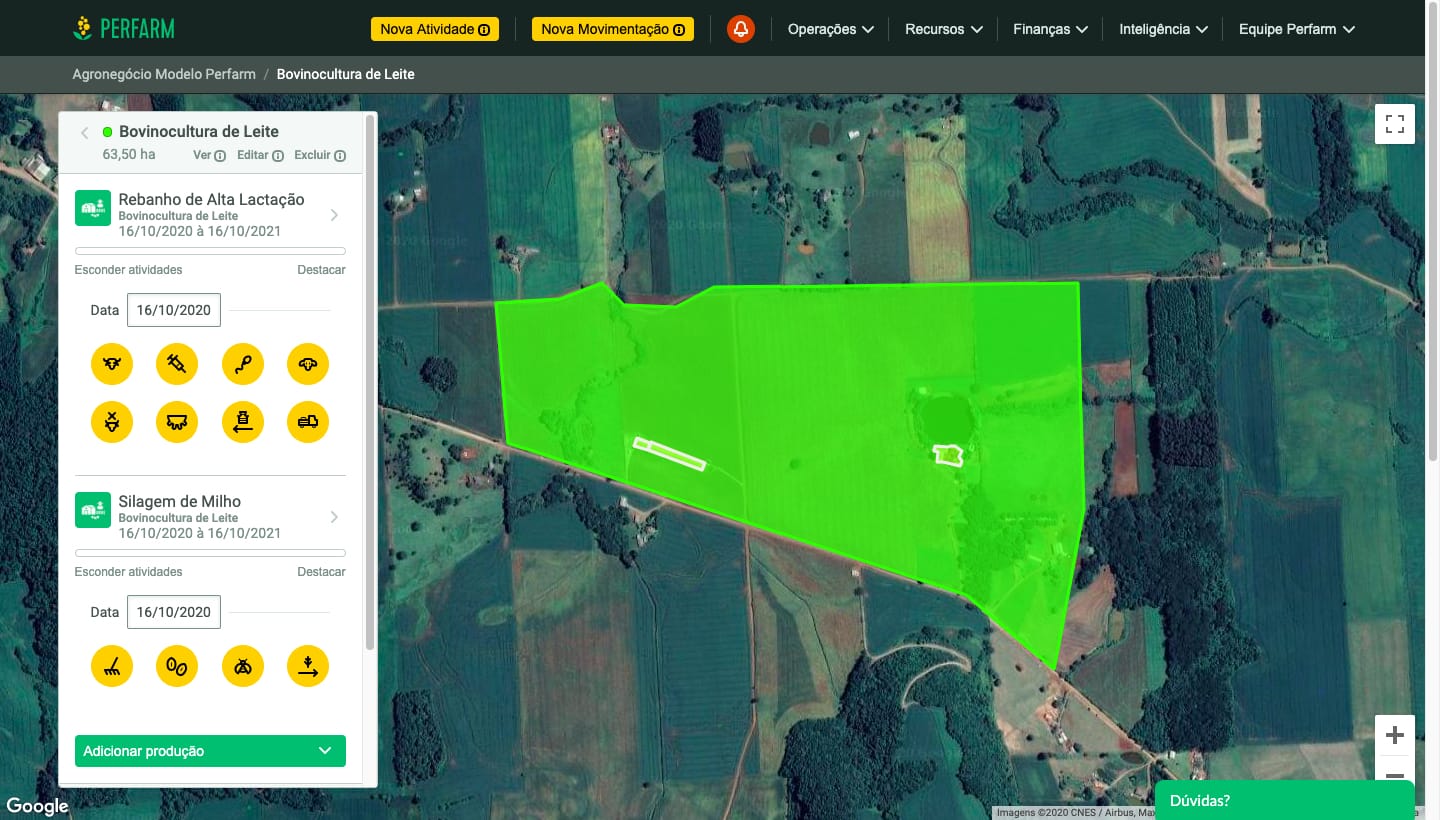Screen dimensions: 1440x820
Task: Open the Inteligência menu
Action: (x=1163, y=29)
